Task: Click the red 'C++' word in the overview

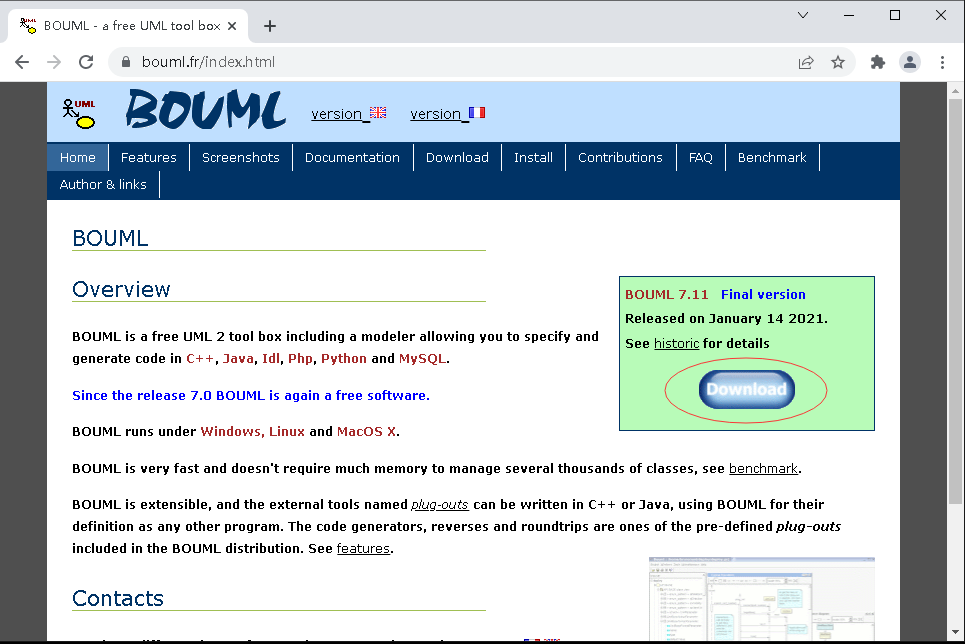Action: coord(200,358)
